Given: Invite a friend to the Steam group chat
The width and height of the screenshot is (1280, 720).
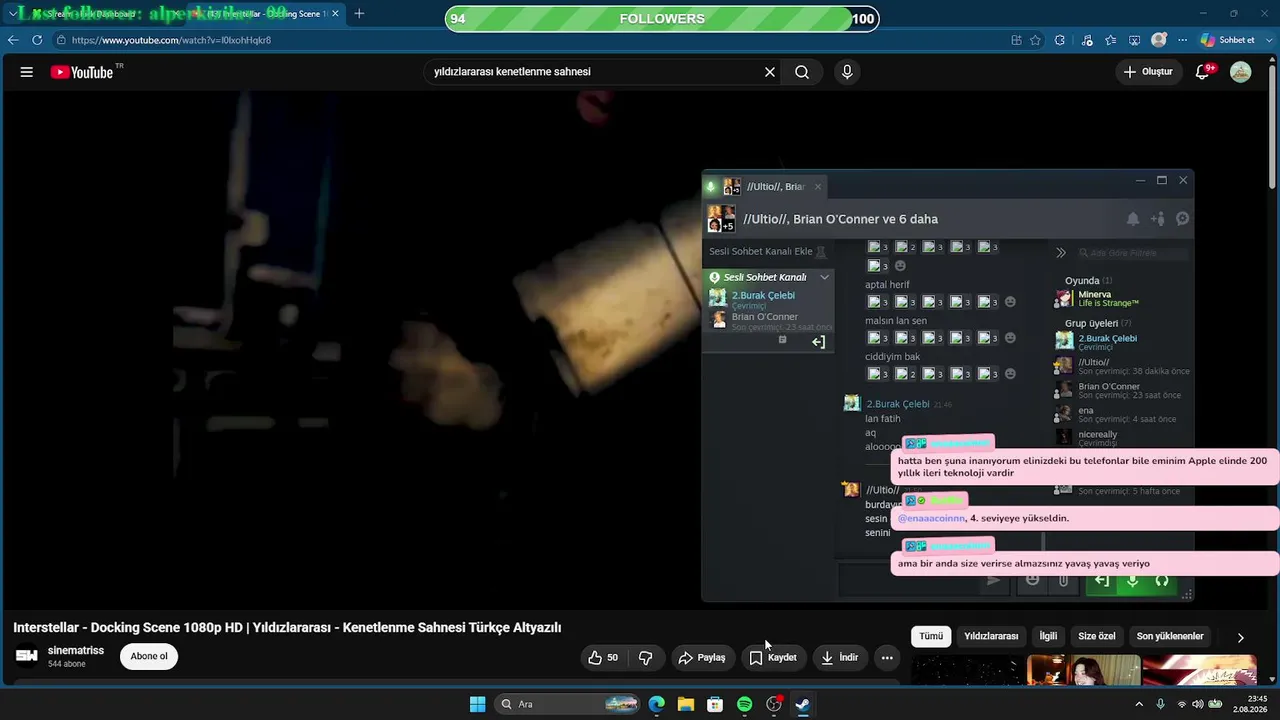Looking at the screenshot, I should tap(1158, 219).
